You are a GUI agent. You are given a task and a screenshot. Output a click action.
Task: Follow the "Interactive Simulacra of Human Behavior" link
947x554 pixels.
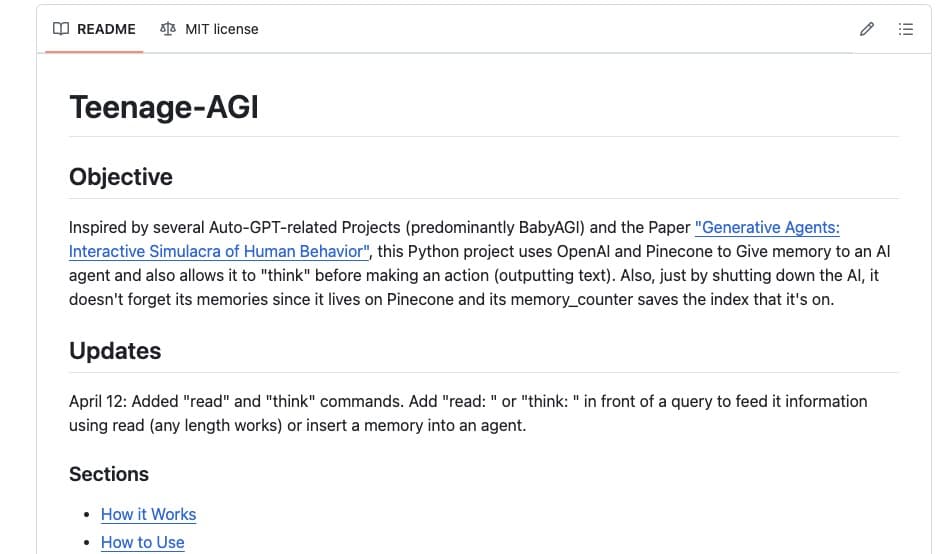(x=219, y=251)
